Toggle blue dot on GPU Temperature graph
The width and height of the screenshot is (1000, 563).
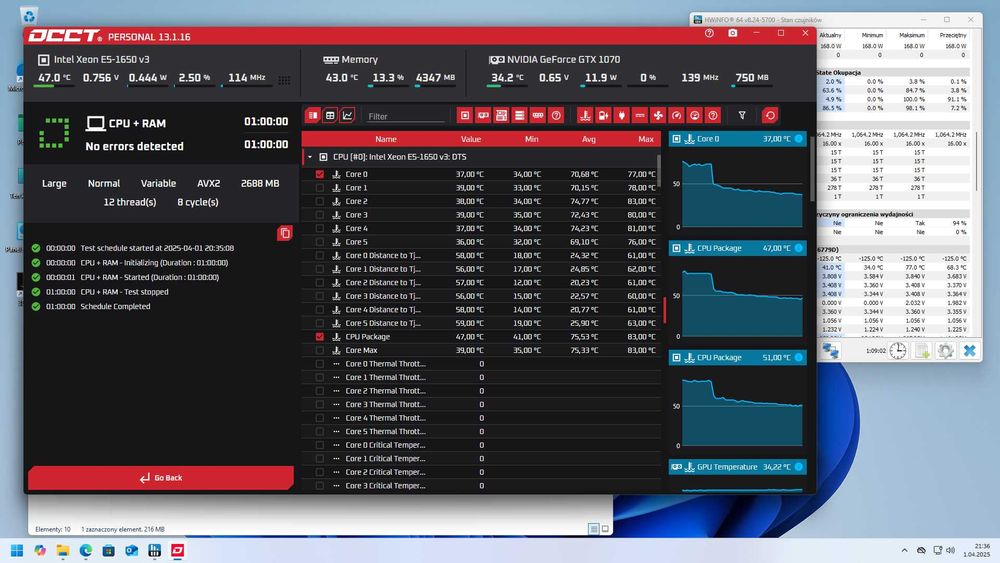pos(798,467)
